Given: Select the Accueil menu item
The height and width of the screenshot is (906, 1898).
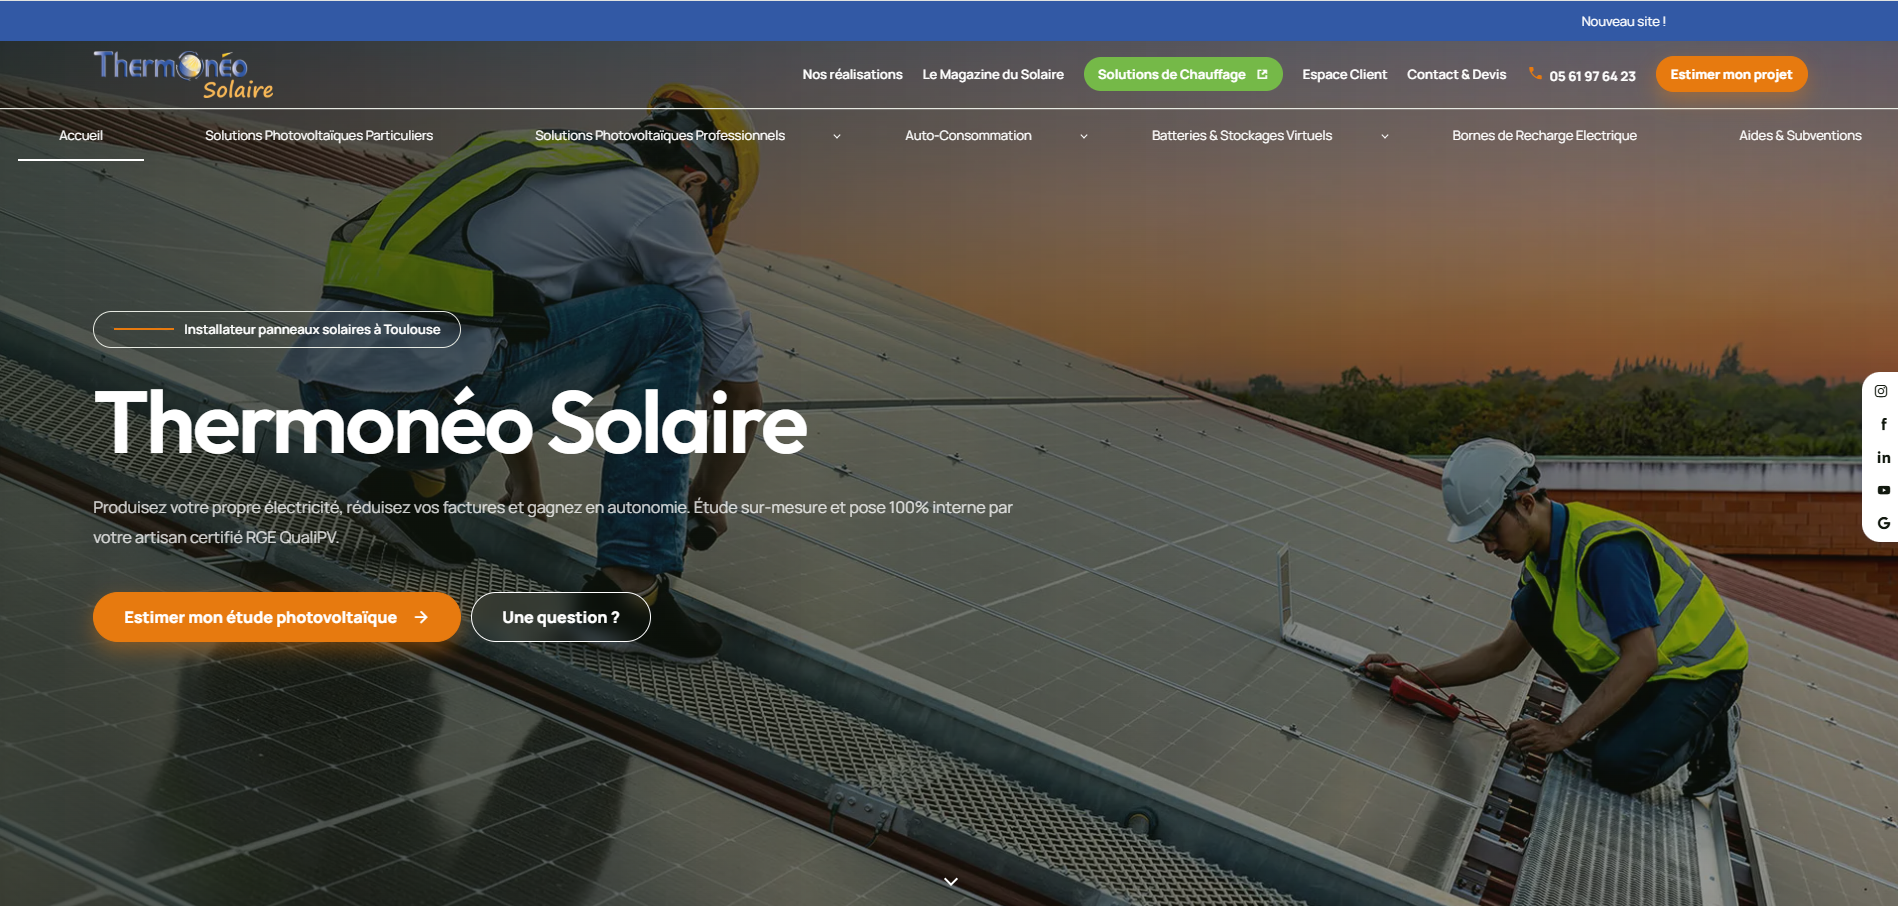Looking at the screenshot, I should (81, 135).
